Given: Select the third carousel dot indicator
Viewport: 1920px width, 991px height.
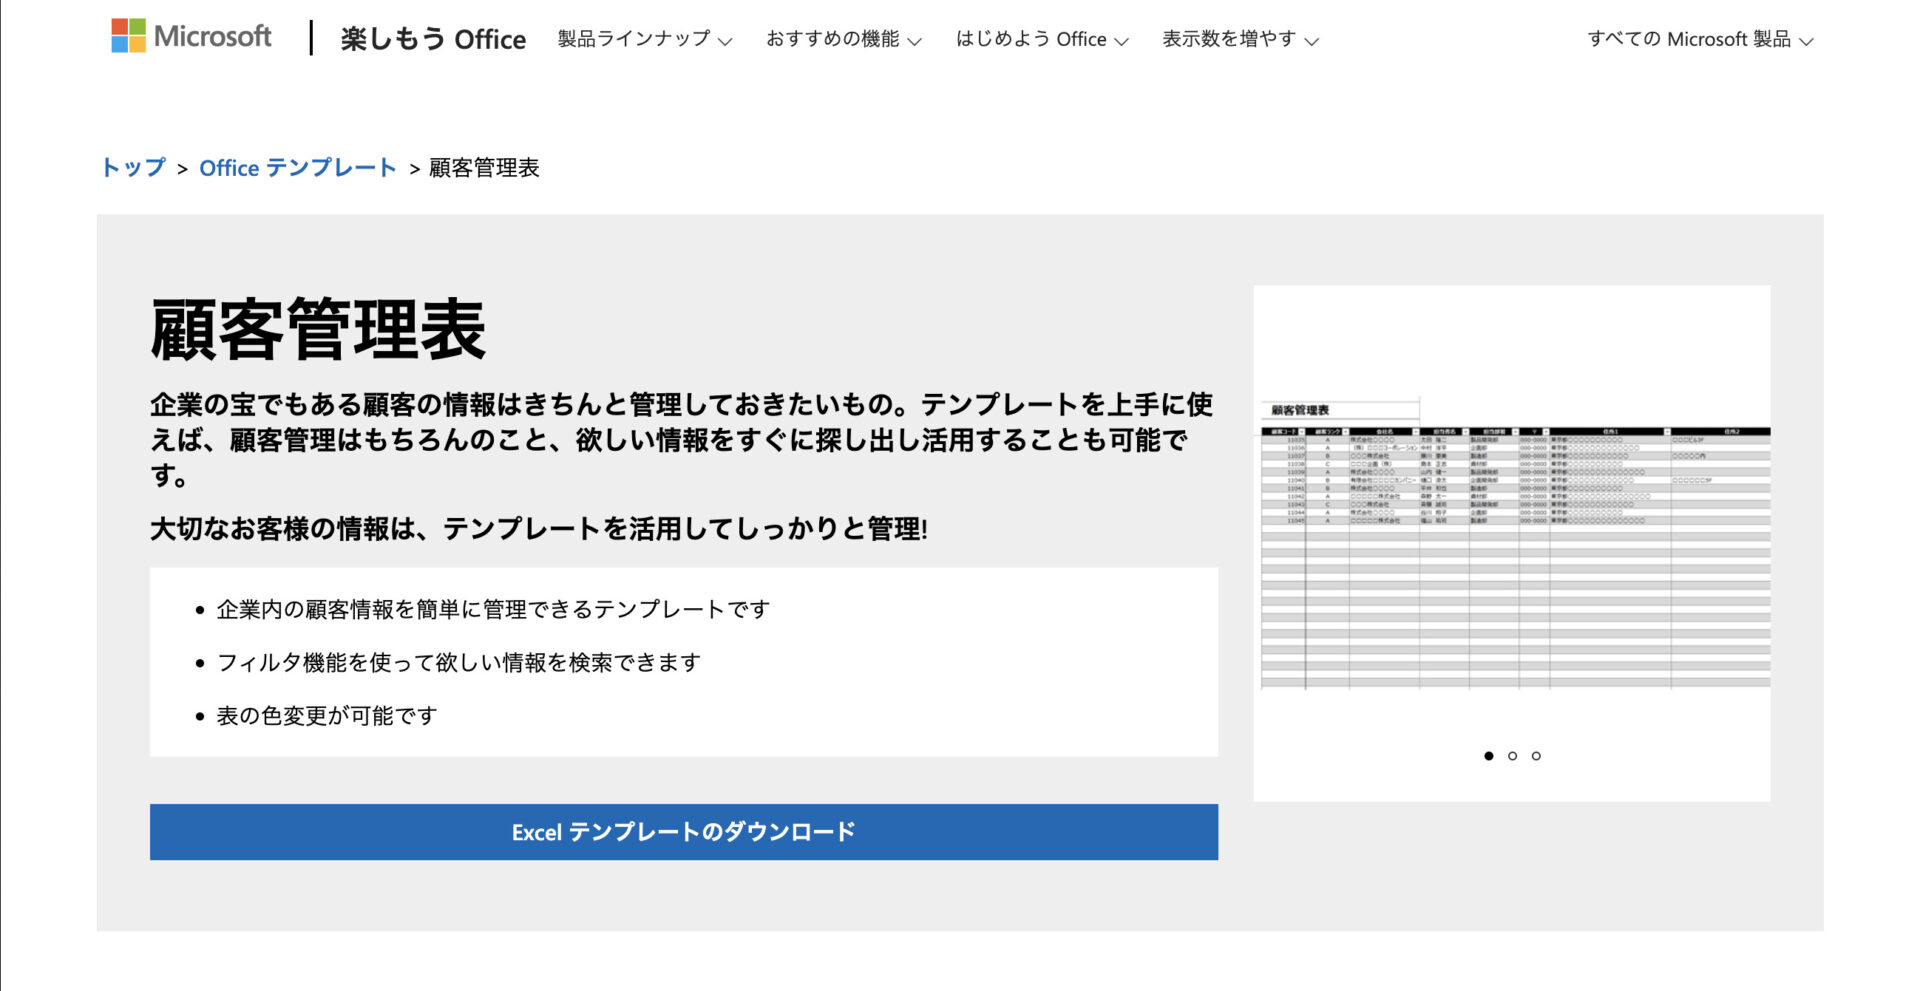Looking at the screenshot, I should (x=1536, y=757).
